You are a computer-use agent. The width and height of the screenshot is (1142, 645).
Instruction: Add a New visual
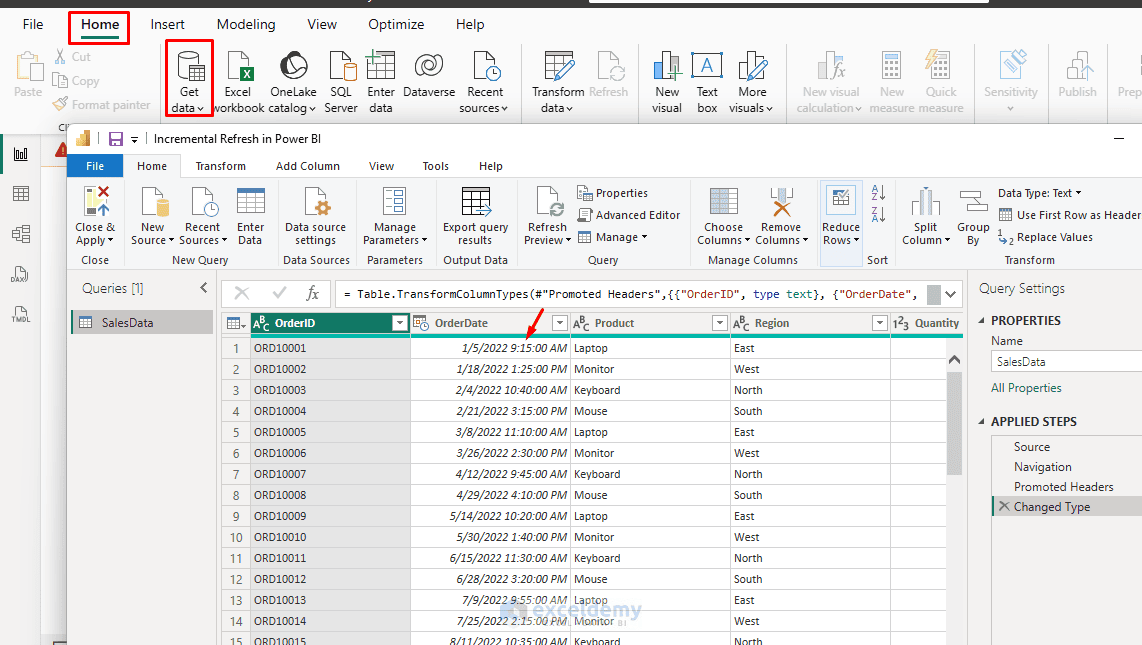(x=666, y=82)
